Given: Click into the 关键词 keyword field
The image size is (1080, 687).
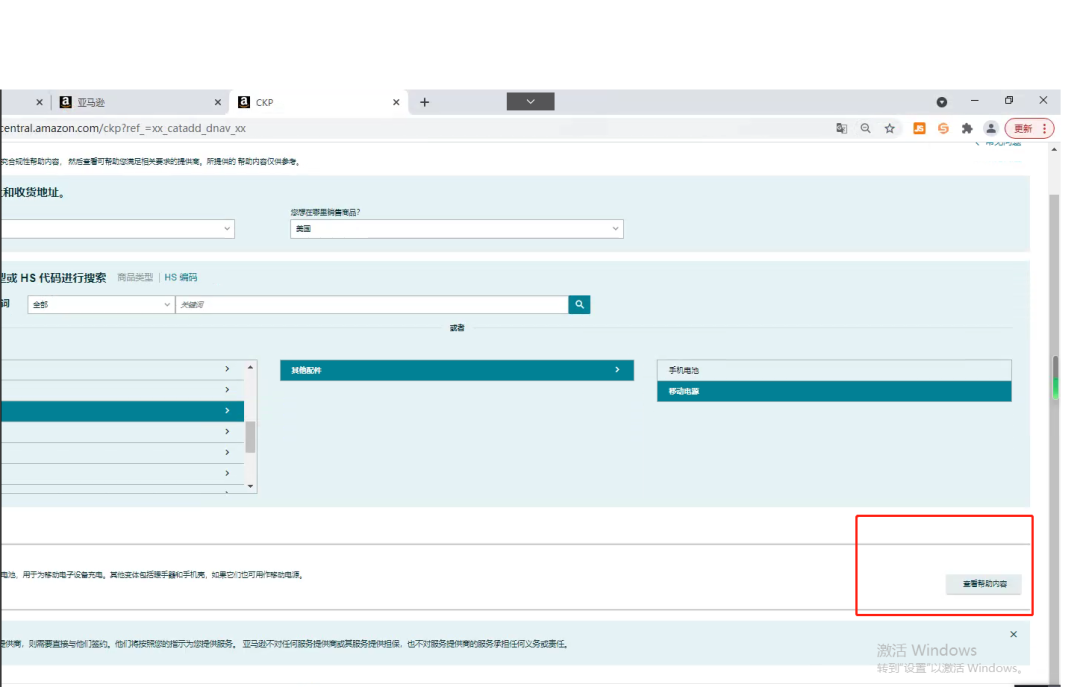Looking at the screenshot, I should (x=372, y=305).
